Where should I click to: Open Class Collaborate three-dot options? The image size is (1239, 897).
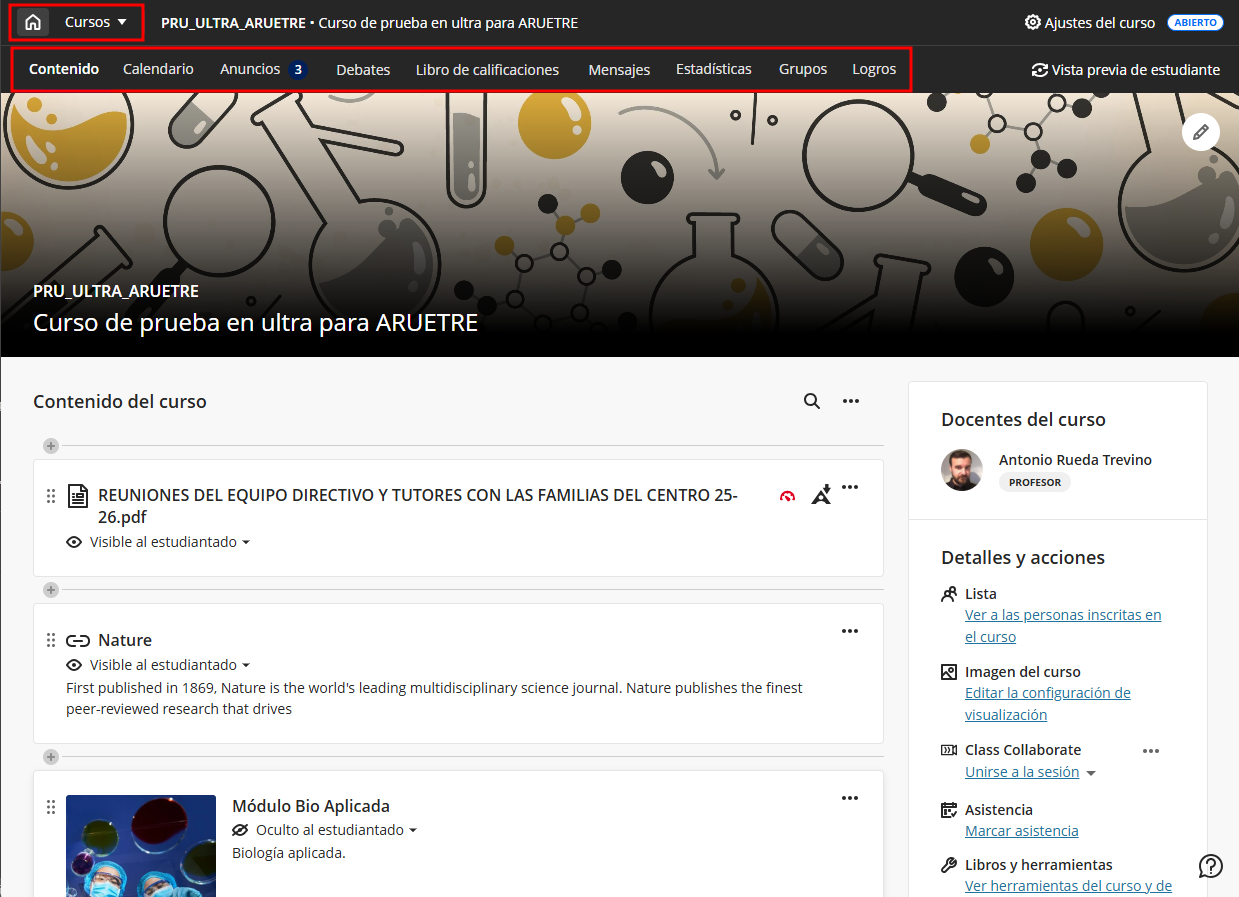pos(1151,751)
